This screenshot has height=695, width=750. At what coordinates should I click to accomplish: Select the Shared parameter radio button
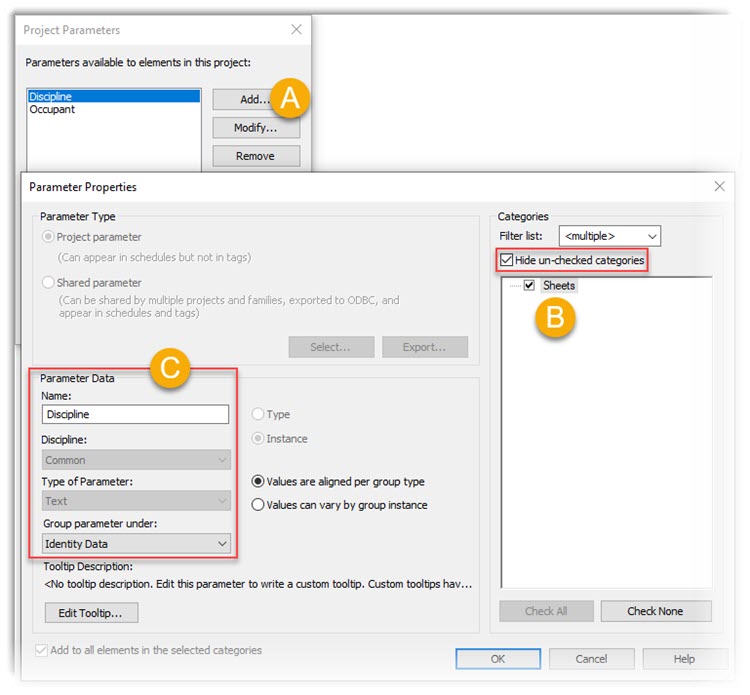48,283
